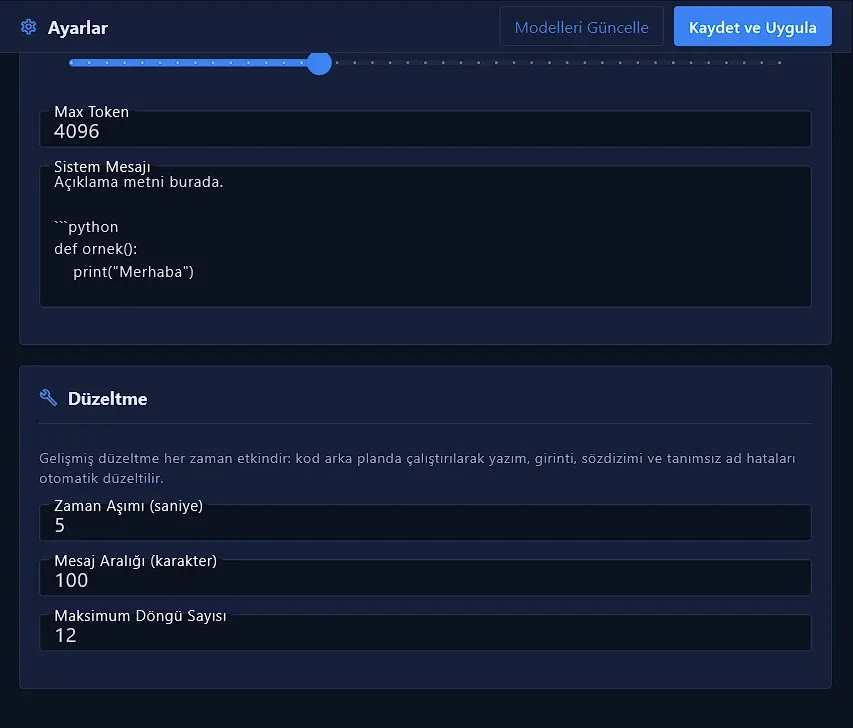Image resolution: width=853 pixels, height=728 pixels.
Task: Focus the Maksimum Döngü Sayısı field
Action: 425,632
